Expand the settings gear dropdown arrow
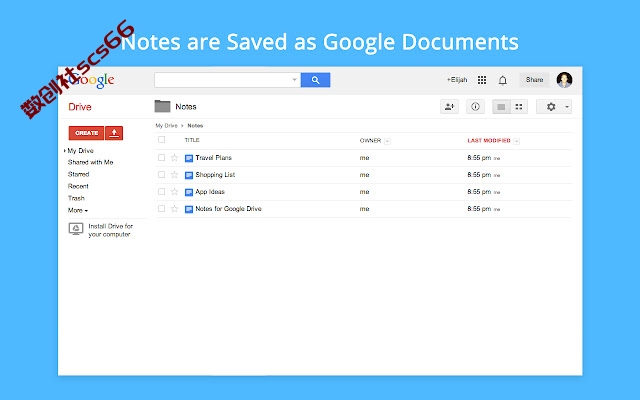This screenshot has height=400, width=640. pyautogui.click(x=567, y=107)
